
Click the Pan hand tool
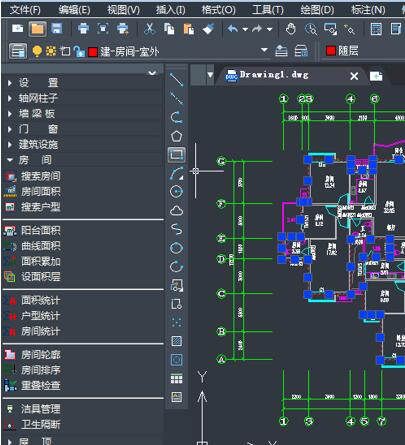point(291,29)
